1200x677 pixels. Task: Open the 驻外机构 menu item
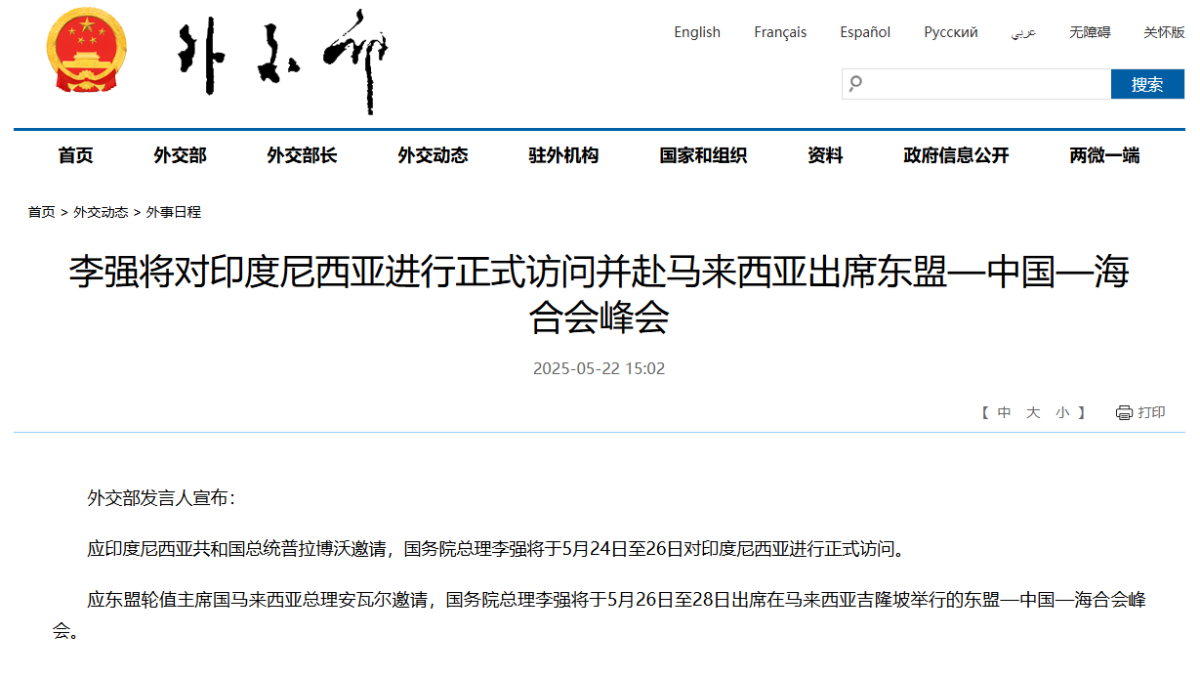pos(564,155)
